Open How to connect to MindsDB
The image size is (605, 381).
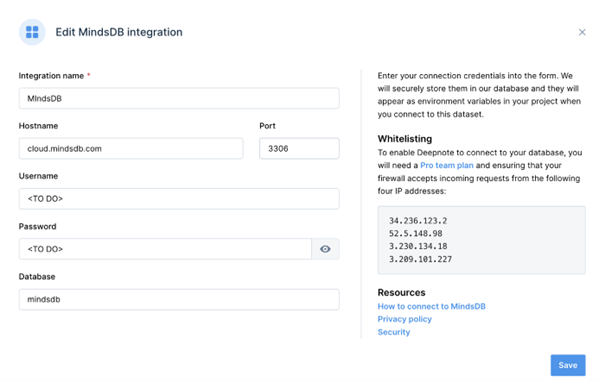[431, 306]
